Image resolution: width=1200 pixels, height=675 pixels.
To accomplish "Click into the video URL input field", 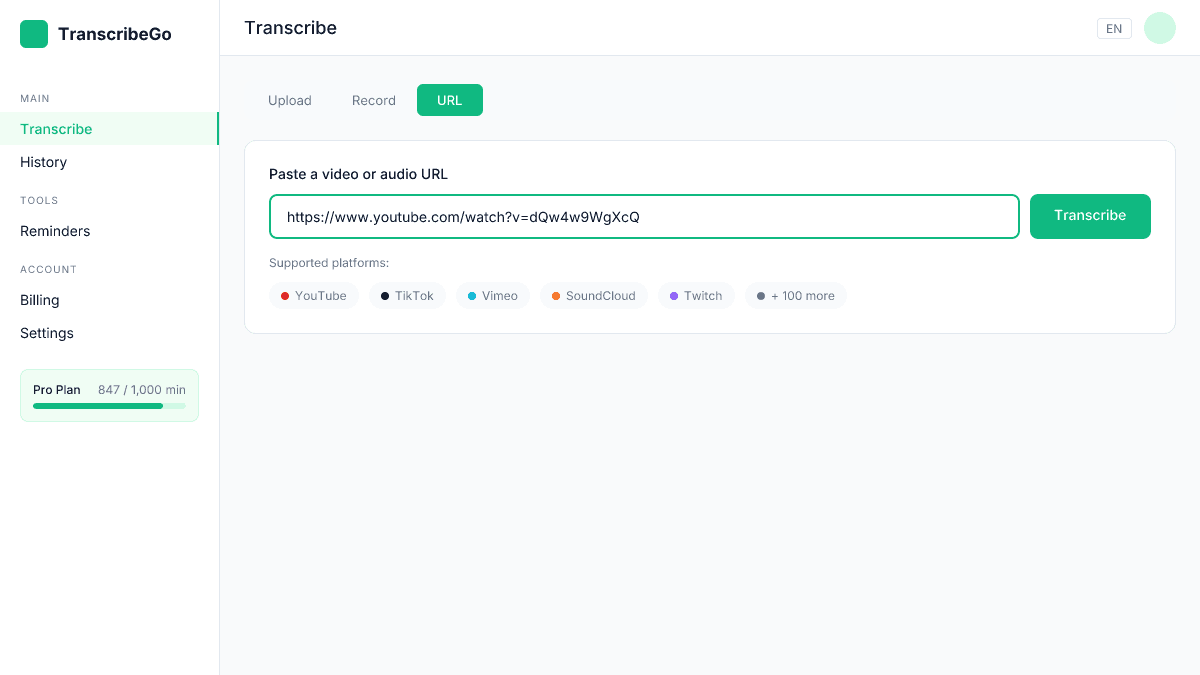I will [x=644, y=217].
